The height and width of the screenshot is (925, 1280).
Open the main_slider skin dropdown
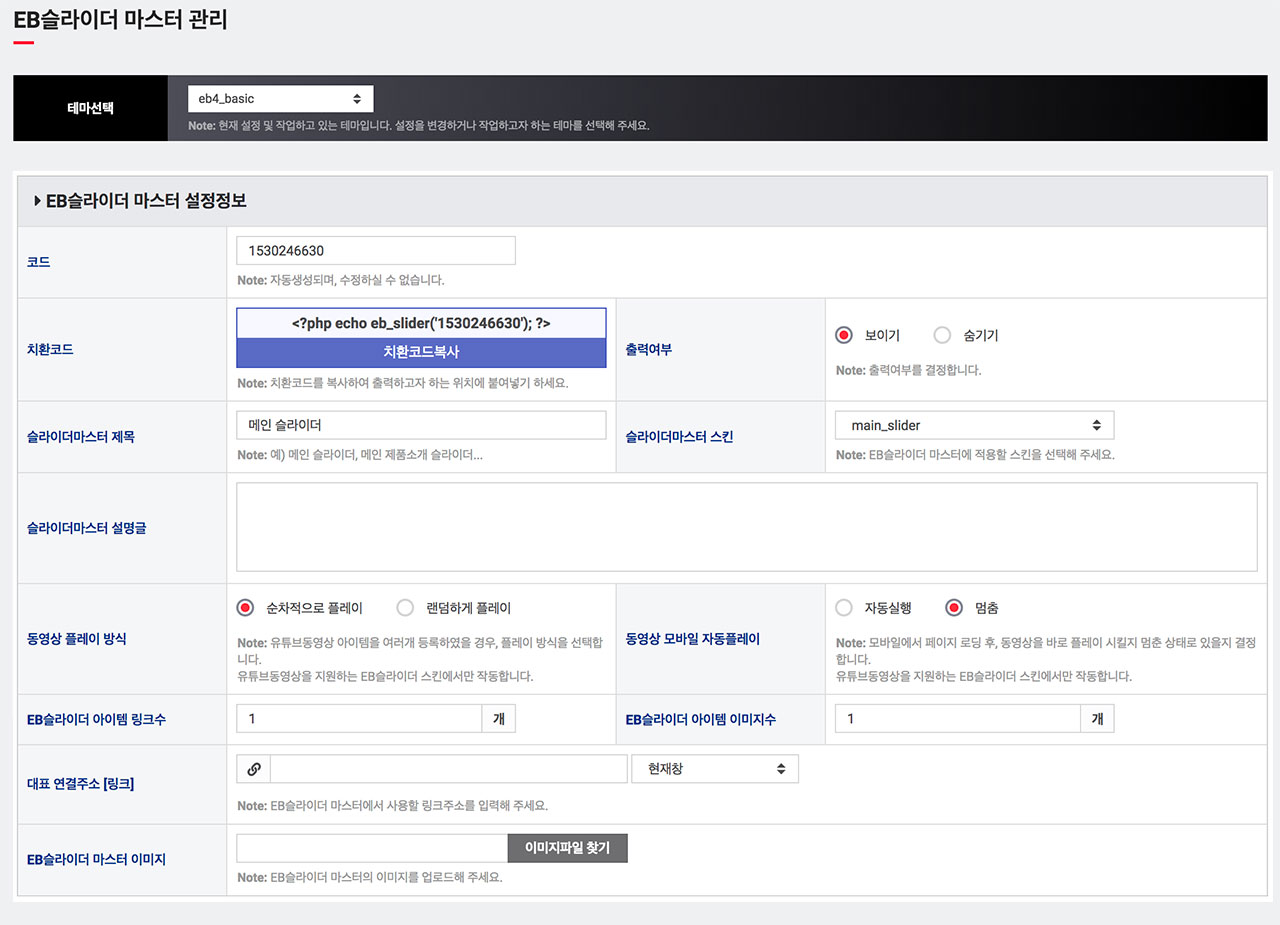(975, 425)
